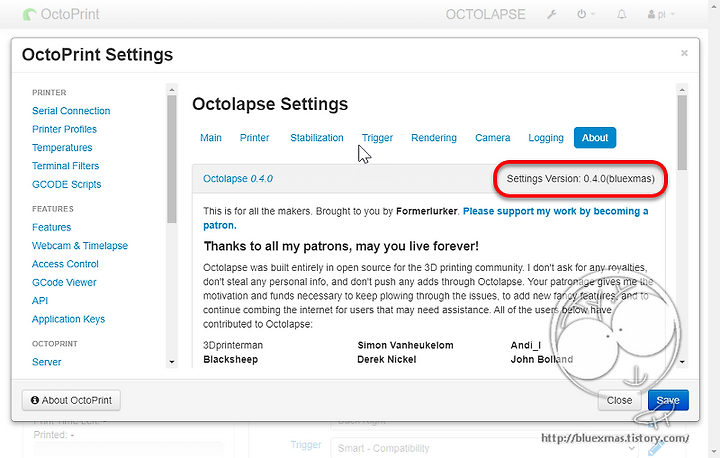This screenshot has width=720, height=458.
Task: Click contributor name 3Dprinterman
Action: click(x=233, y=345)
